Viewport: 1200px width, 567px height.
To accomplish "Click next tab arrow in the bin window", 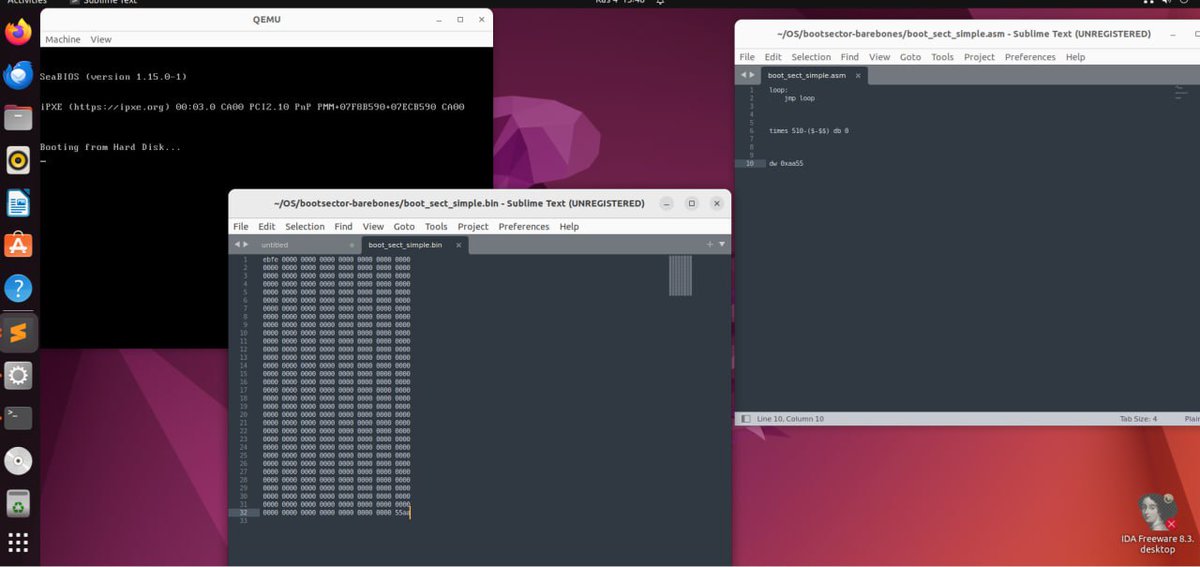I will 245,244.
